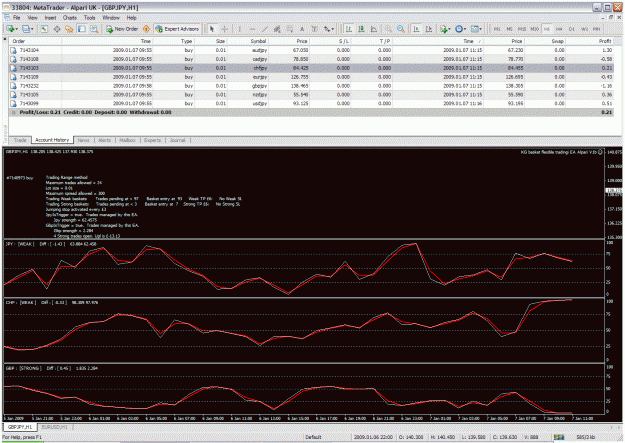Open the Tools menu
This screenshot has height=443, width=625.
90,18
